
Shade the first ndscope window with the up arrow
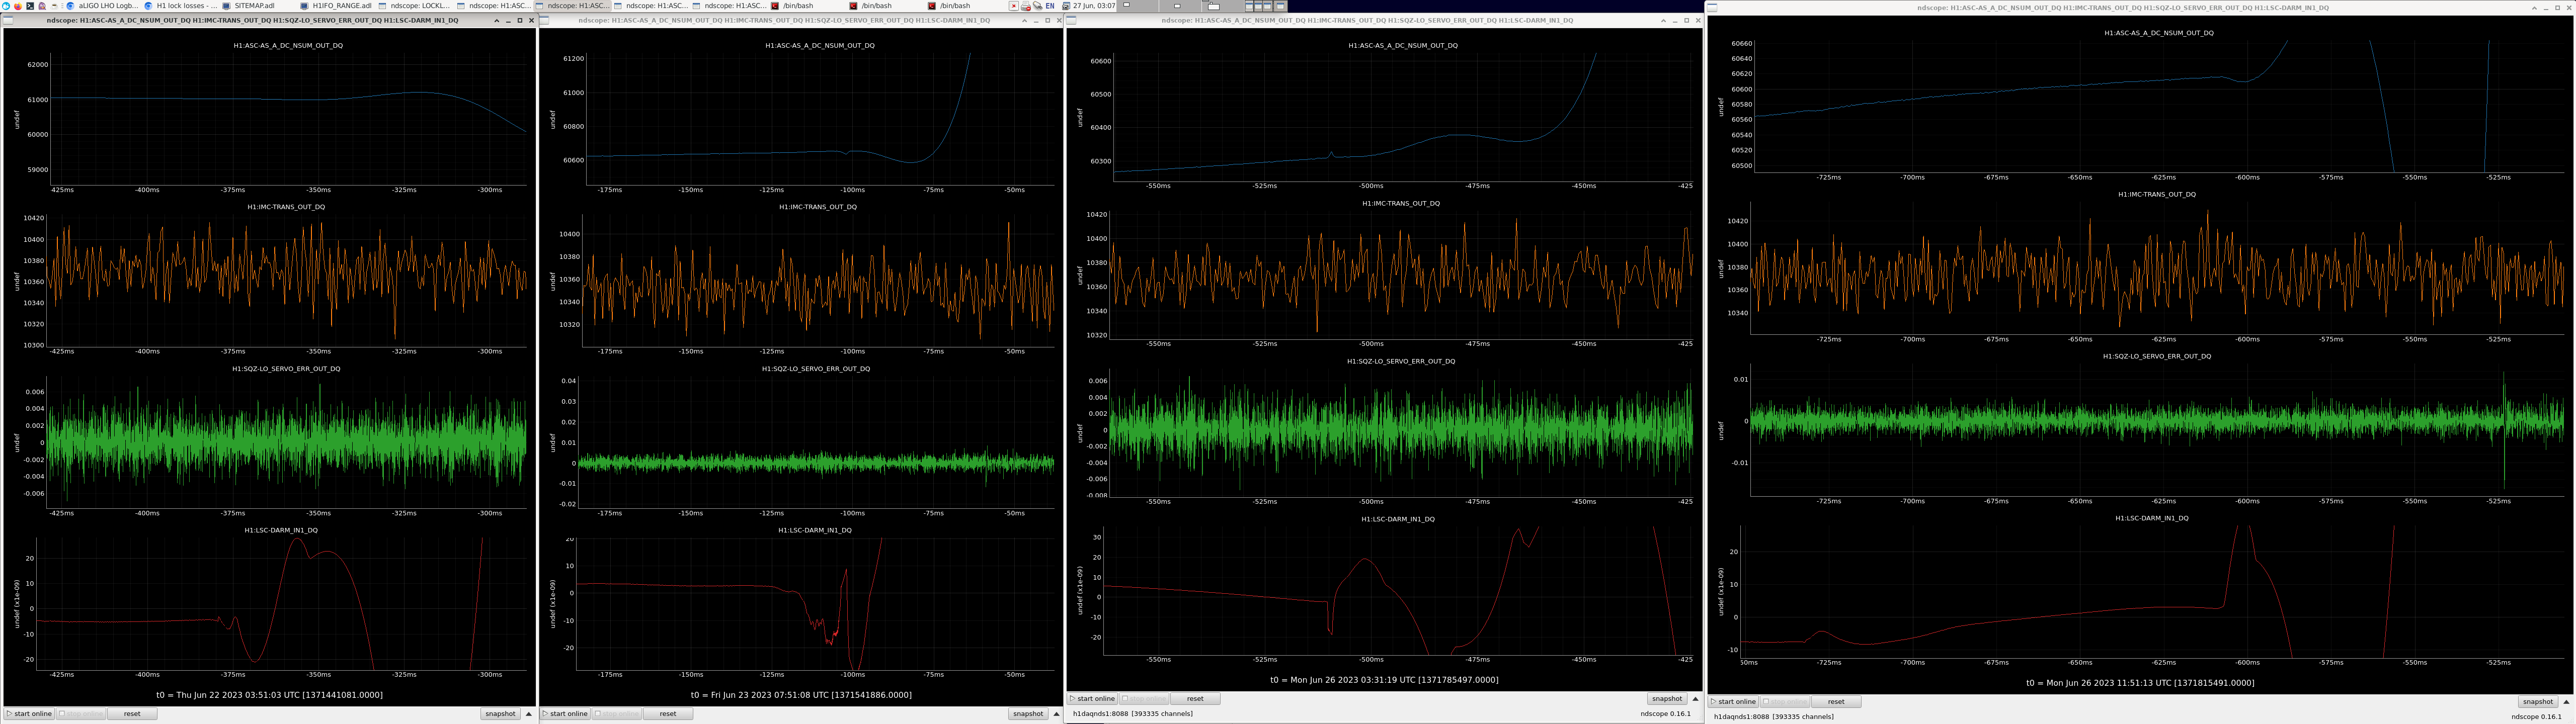(497, 21)
